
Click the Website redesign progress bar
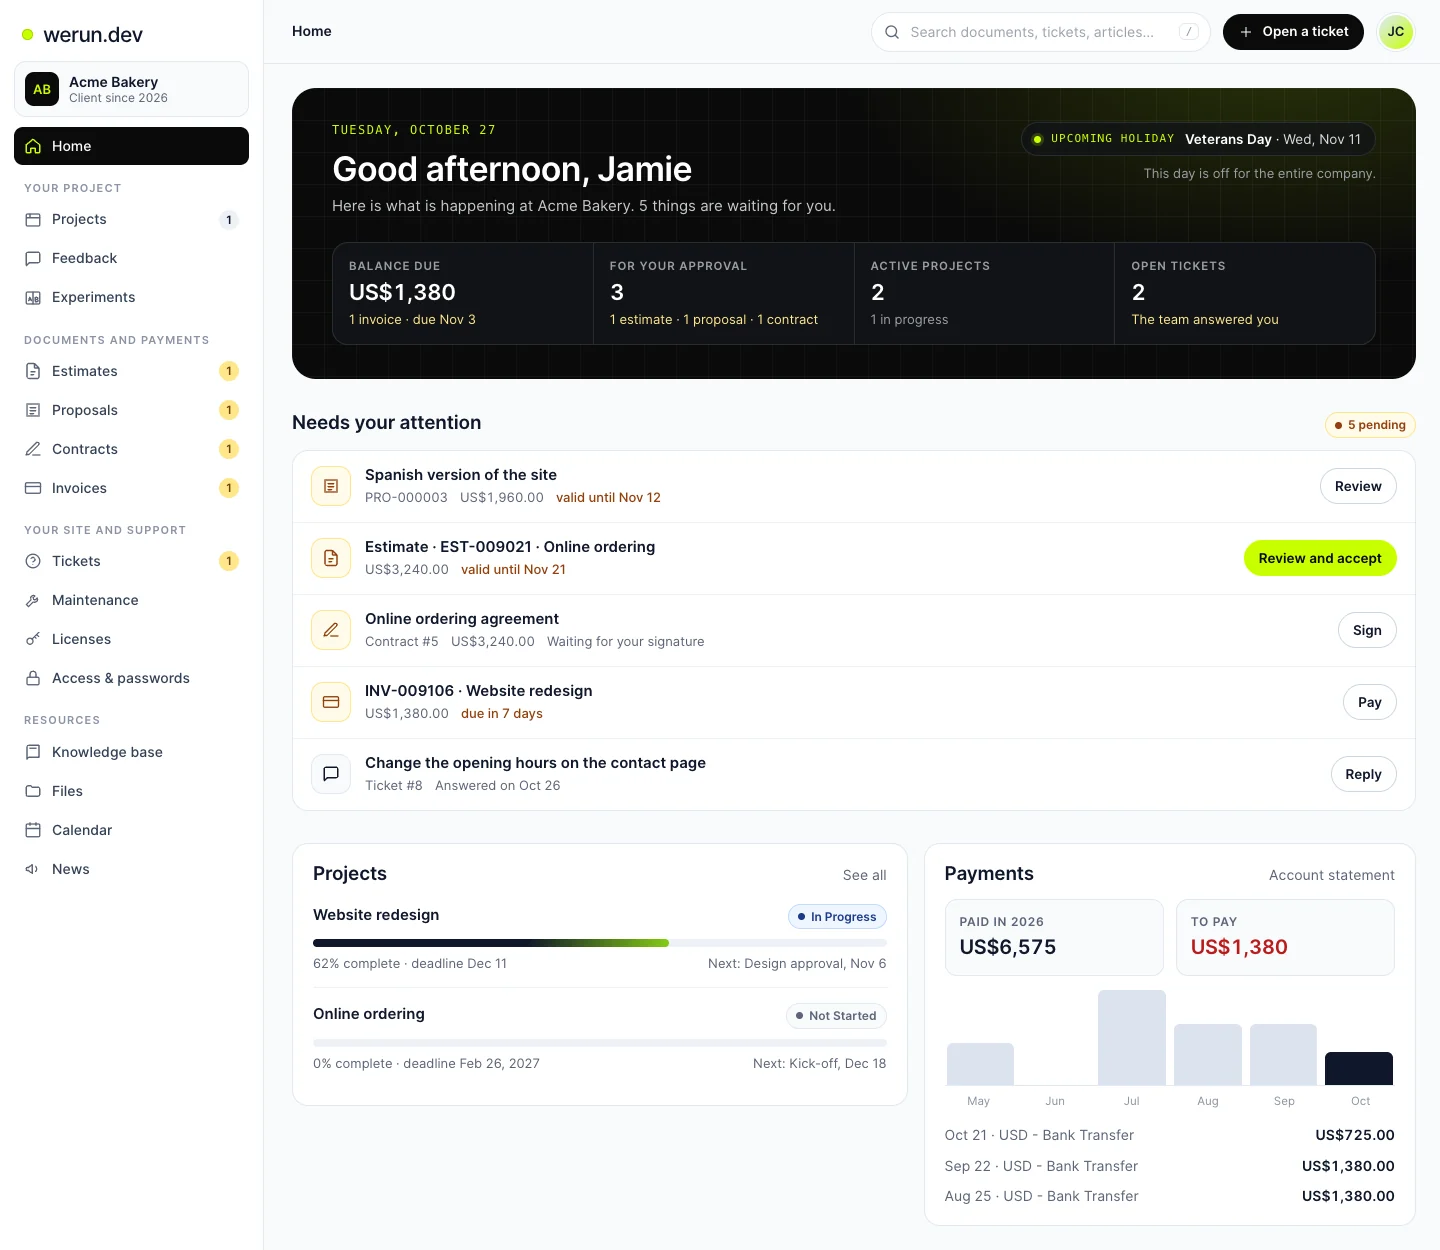coord(600,943)
